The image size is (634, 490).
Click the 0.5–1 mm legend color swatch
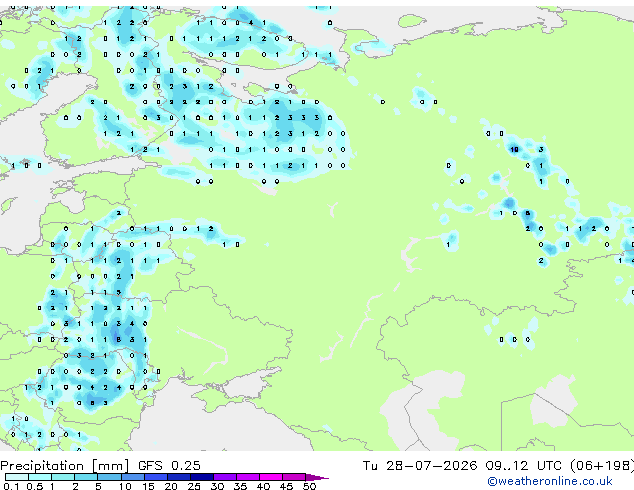pos(40,477)
